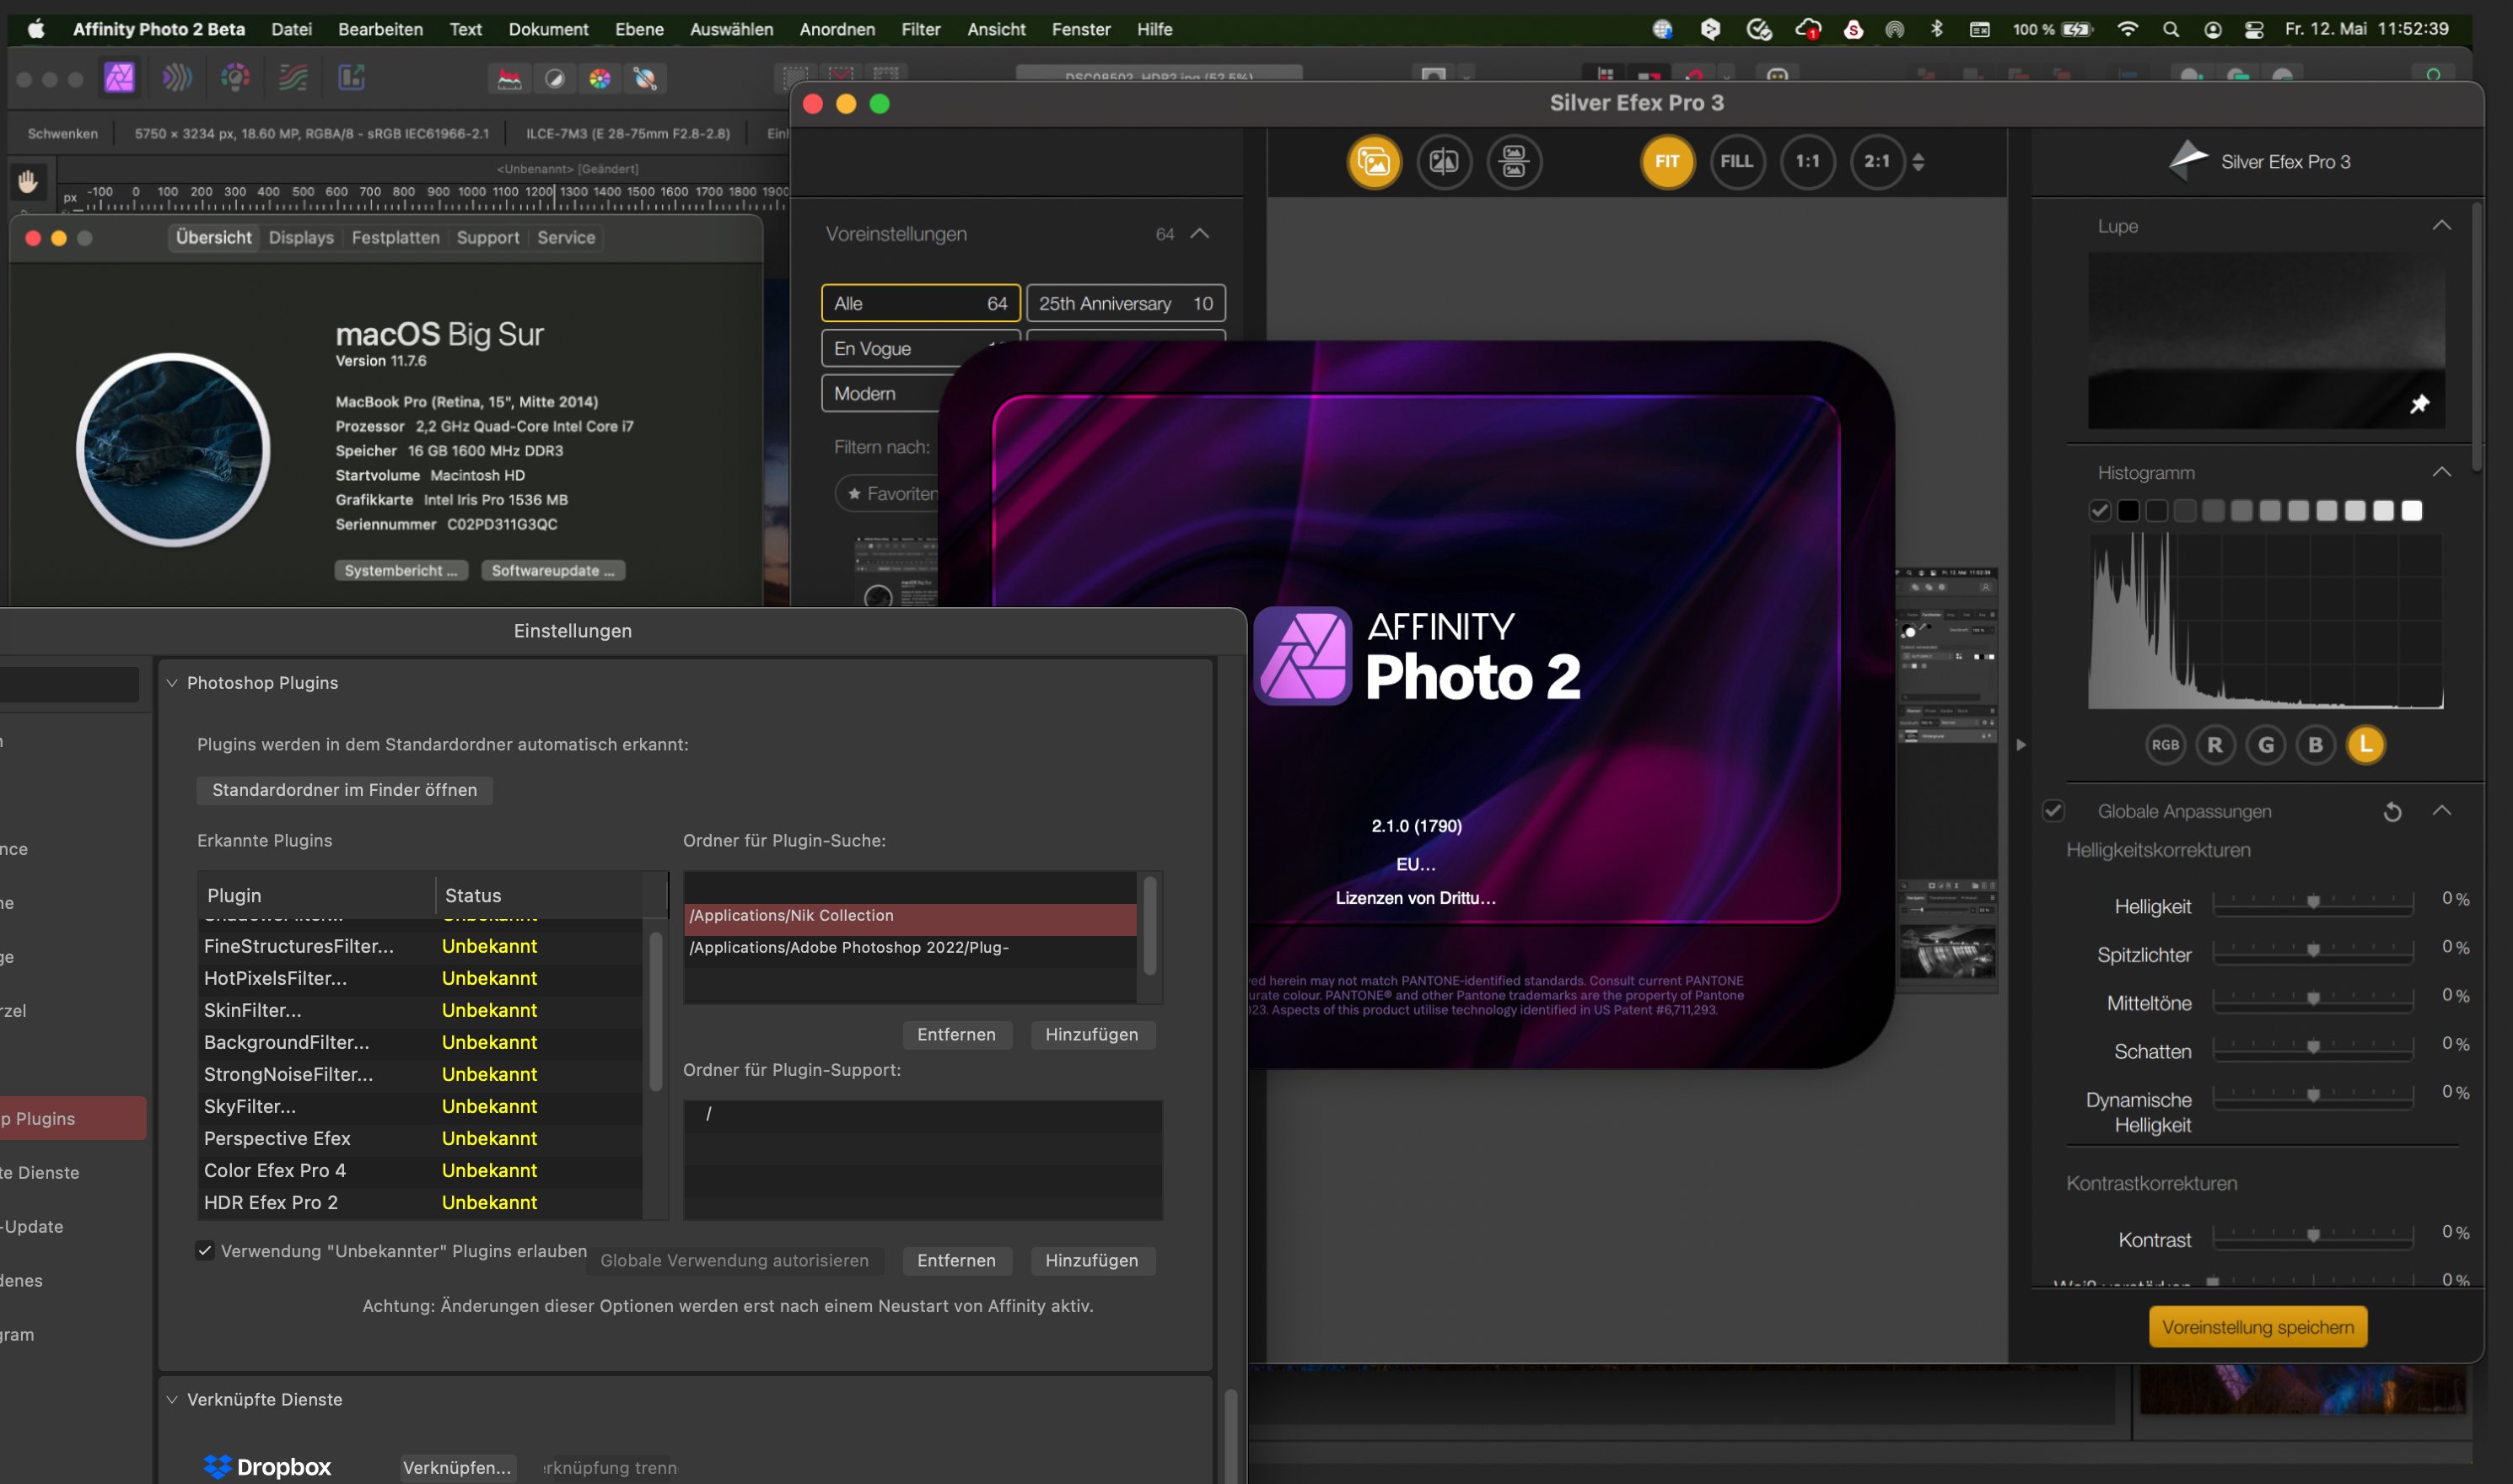This screenshot has width=2513, height=1484.
Task: Apply Auto Colour wheel icon
Action: [x=599, y=79]
